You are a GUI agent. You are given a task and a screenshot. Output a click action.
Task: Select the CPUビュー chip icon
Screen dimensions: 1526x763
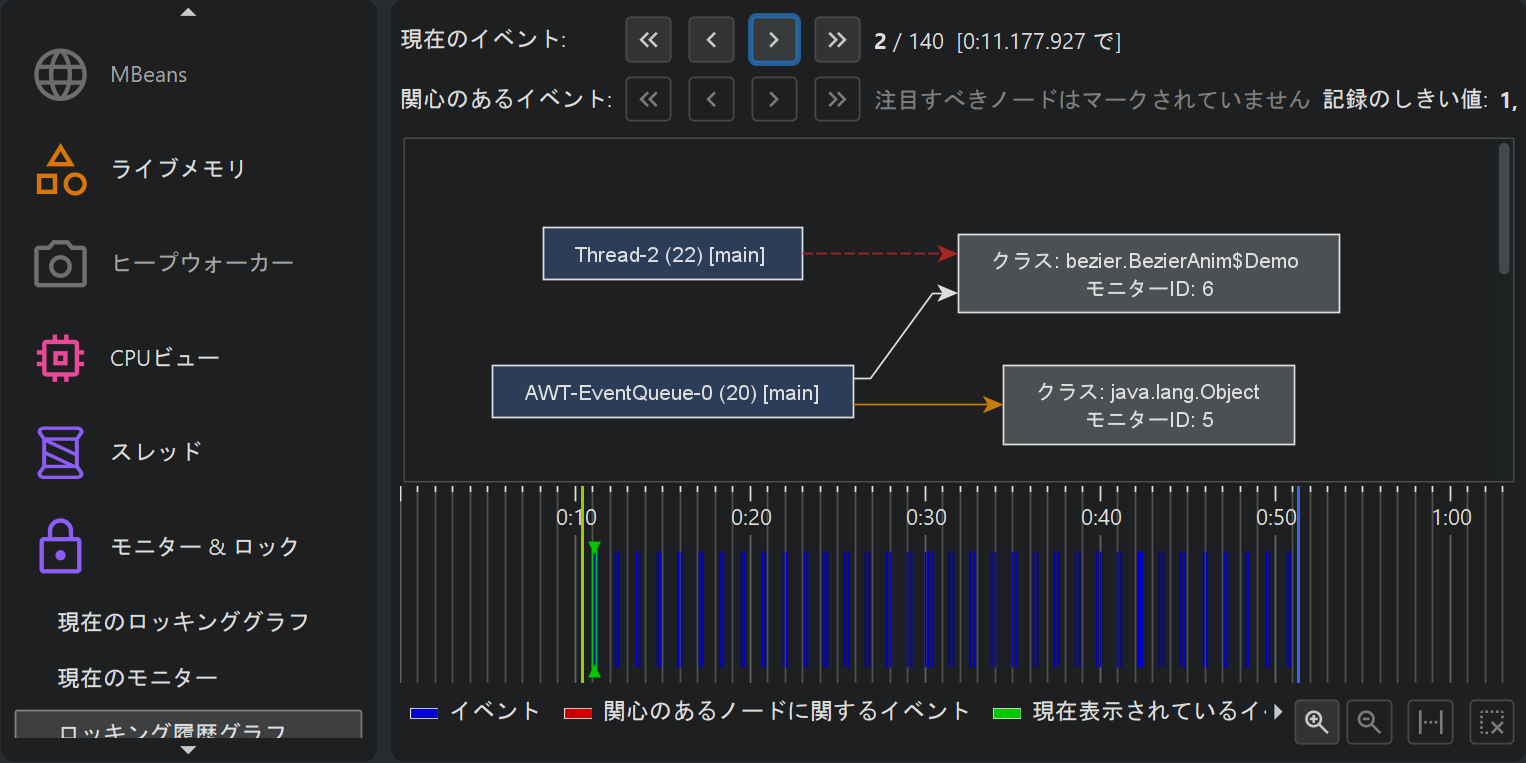tap(61, 358)
